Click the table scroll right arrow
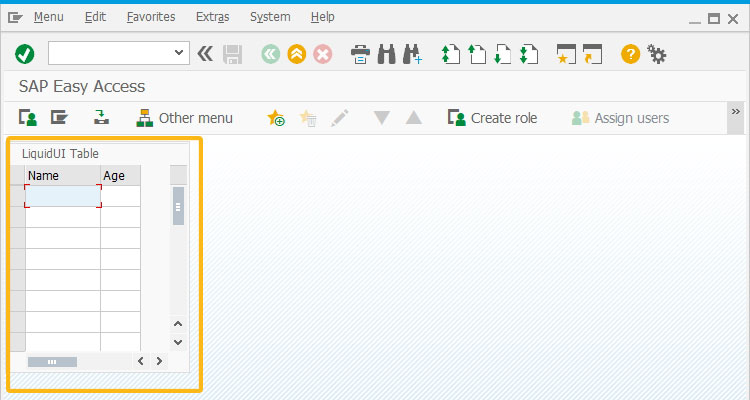Viewport: 750px width, 400px height. click(x=159, y=361)
